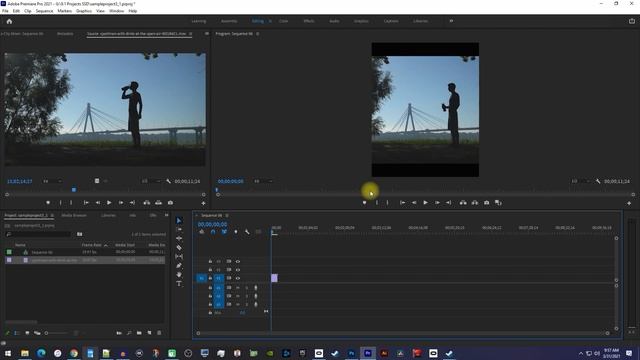Image resolution: width=640 pixels, height=360 pixels.
Task: Open the Program monitor settings wrench
Action: (598, 181)
